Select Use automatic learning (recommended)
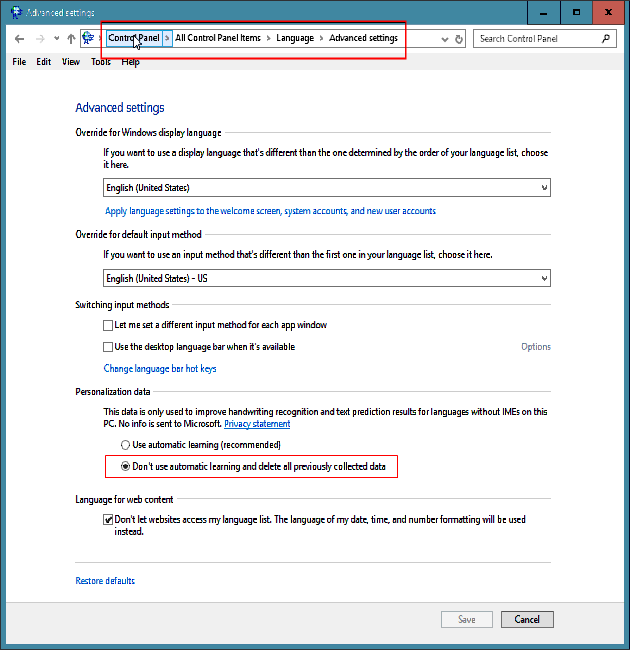This screenshot has width=630, height=650. [x=125, y=445]
